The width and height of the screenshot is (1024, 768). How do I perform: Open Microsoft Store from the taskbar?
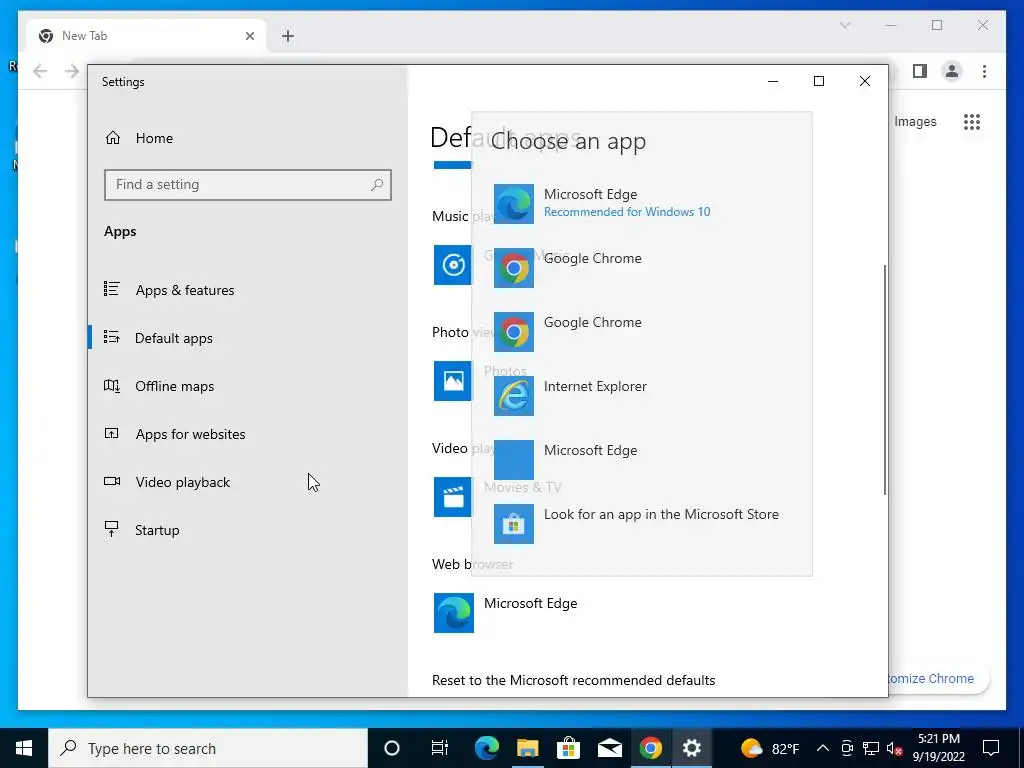click(568, 748)
